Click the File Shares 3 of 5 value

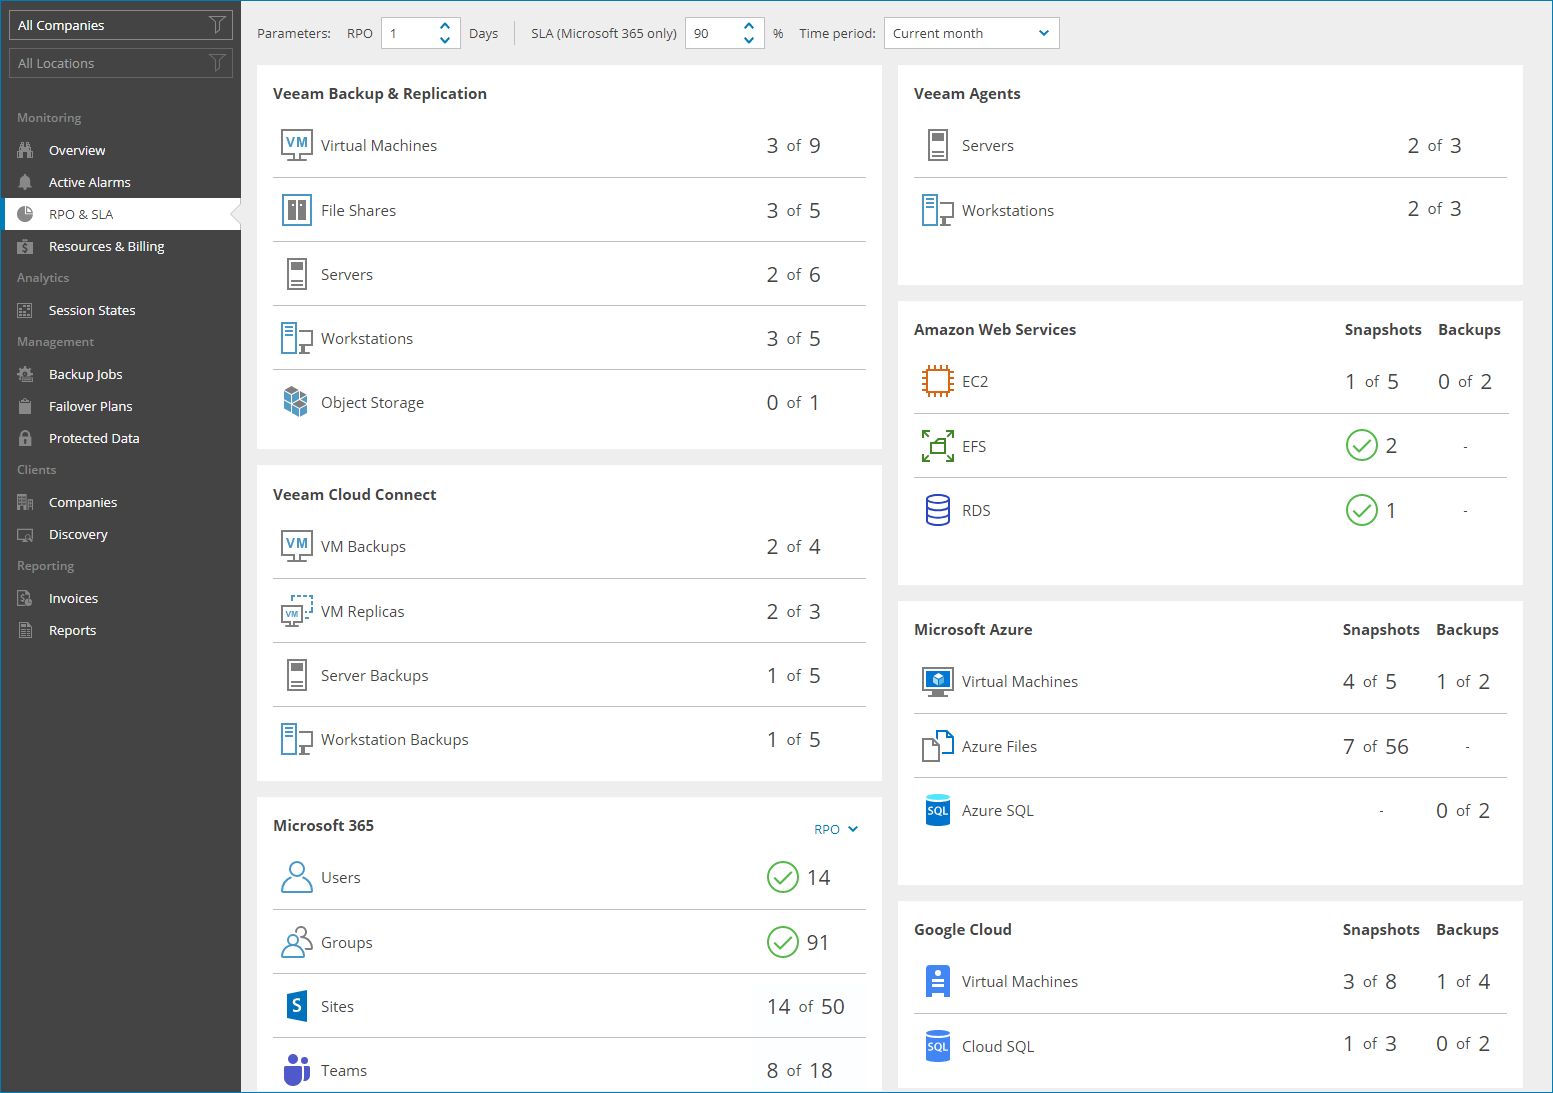coord(794,211)
